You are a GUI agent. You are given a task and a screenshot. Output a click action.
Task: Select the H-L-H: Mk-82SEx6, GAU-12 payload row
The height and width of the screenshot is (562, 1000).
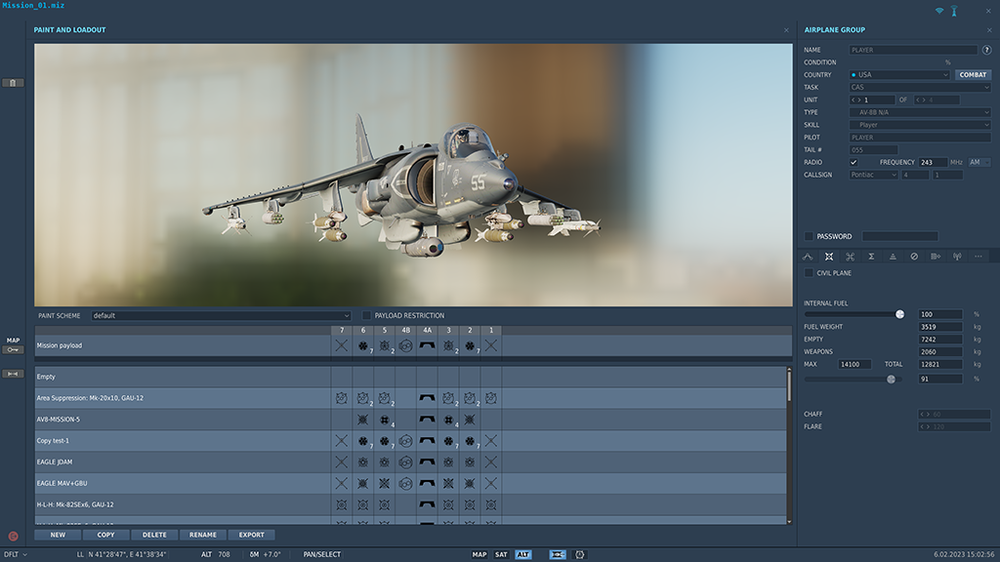[411, 505]
